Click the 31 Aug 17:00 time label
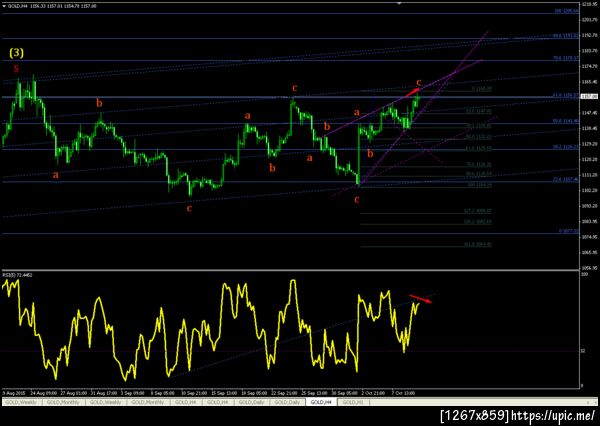600x426 pixels. point(103,393)
